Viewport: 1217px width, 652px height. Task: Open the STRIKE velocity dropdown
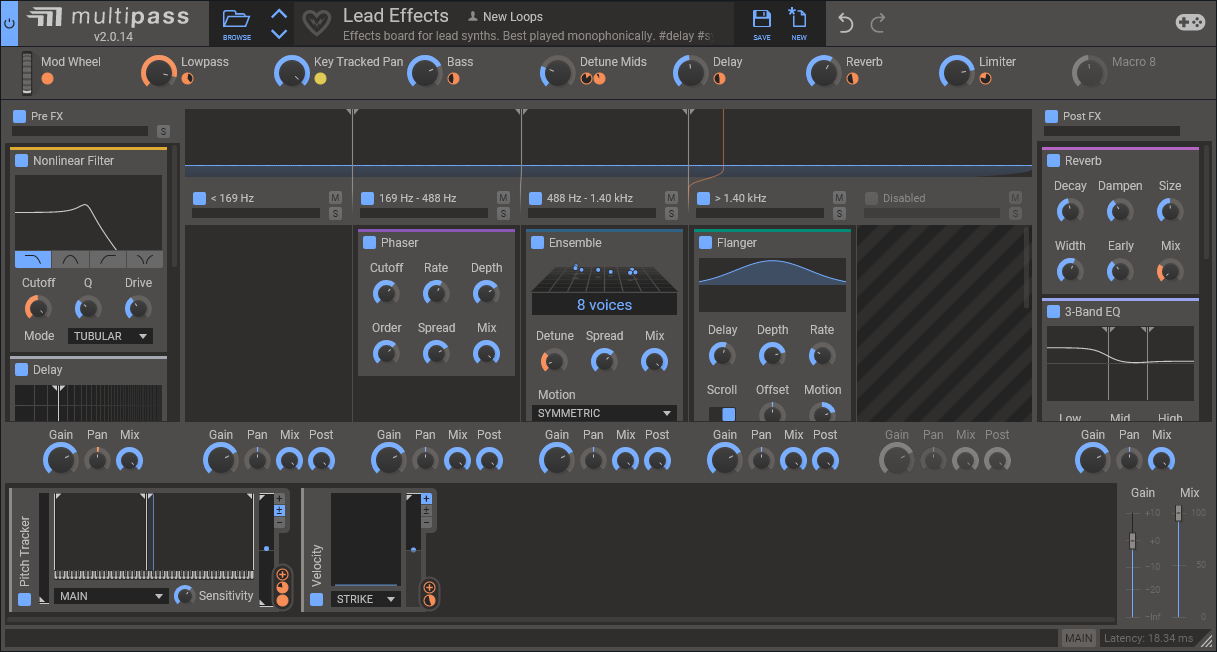365,599
